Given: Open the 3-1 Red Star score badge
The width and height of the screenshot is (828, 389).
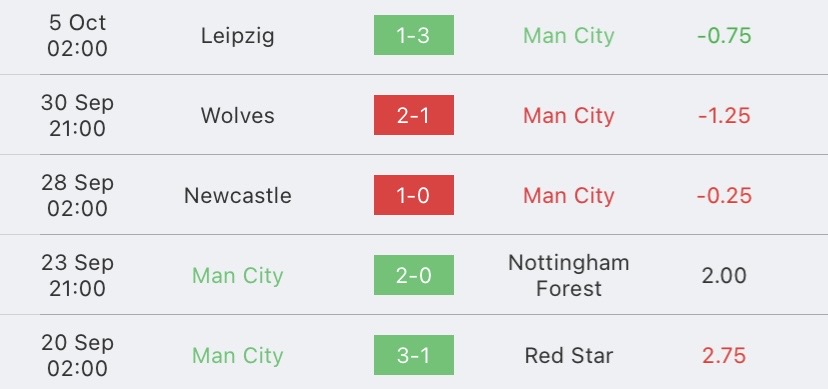Looking at the screenshot, I should (413, 355).
